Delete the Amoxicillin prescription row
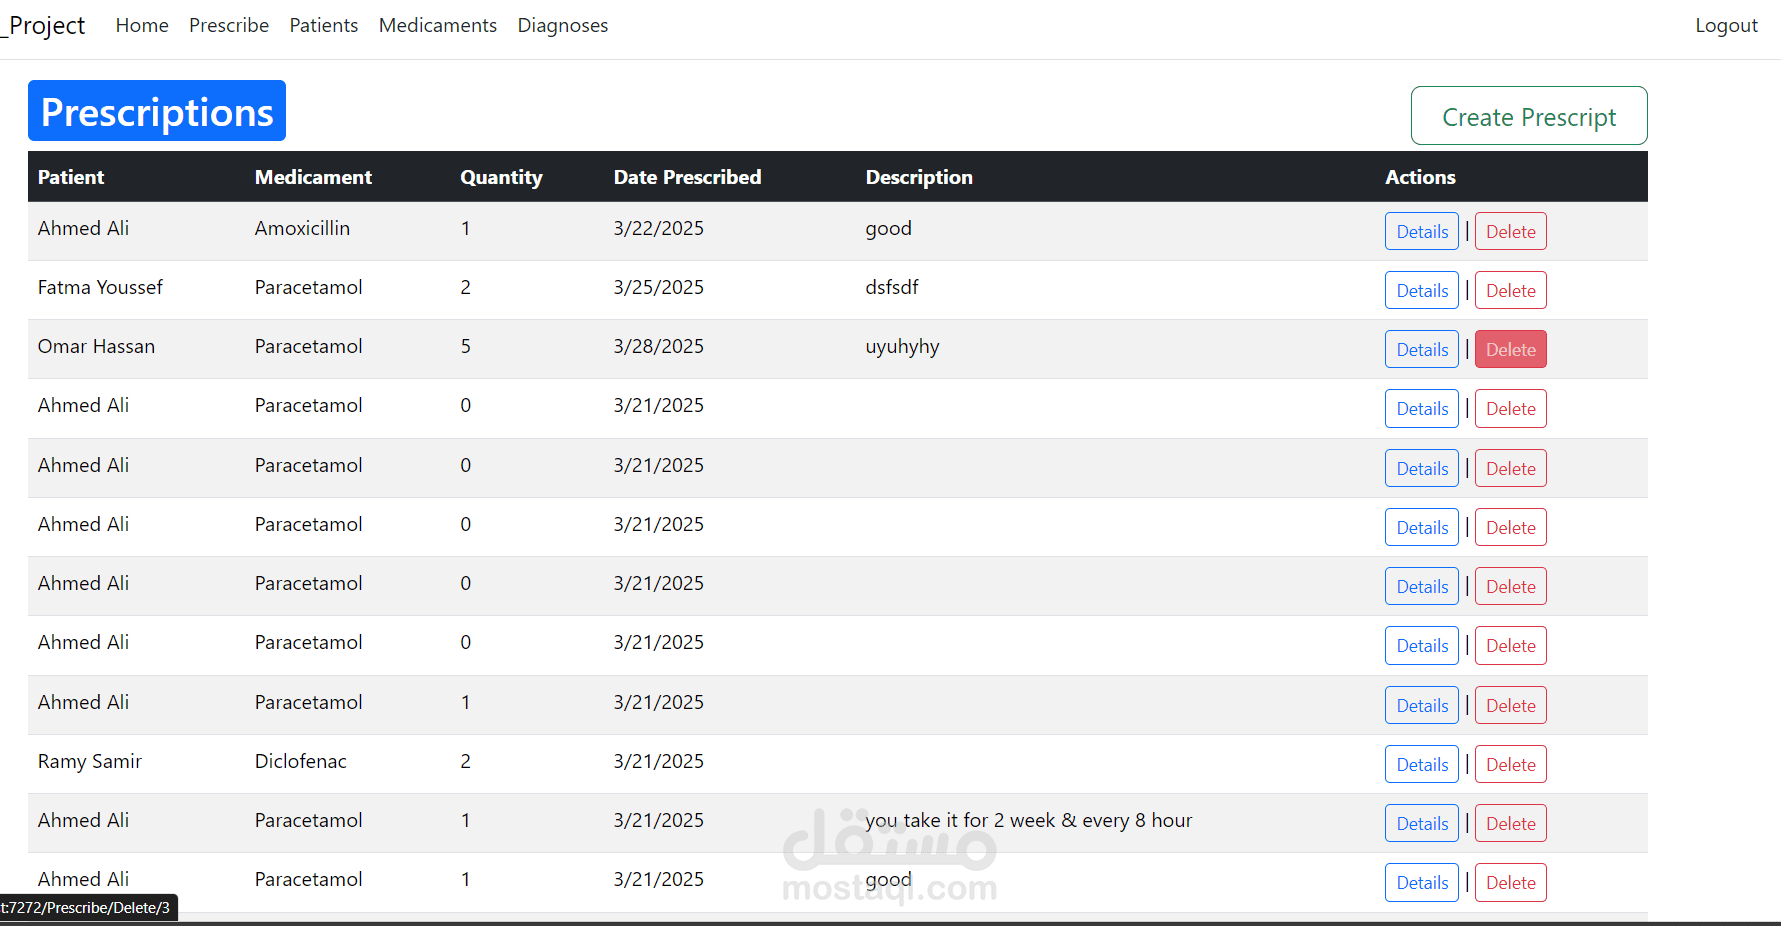Viewport: 1781px width, 926px height. pyautogui.click(x=1510, y=231)
